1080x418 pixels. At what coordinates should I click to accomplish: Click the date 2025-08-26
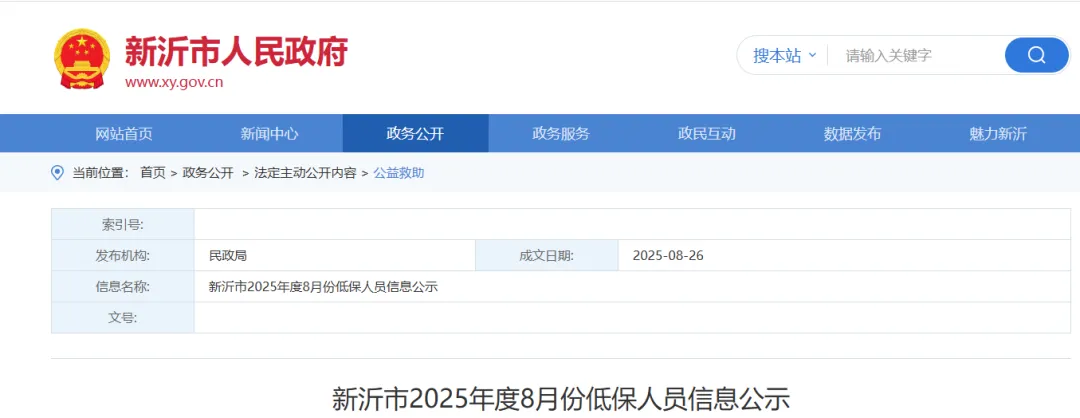point(668,256)
